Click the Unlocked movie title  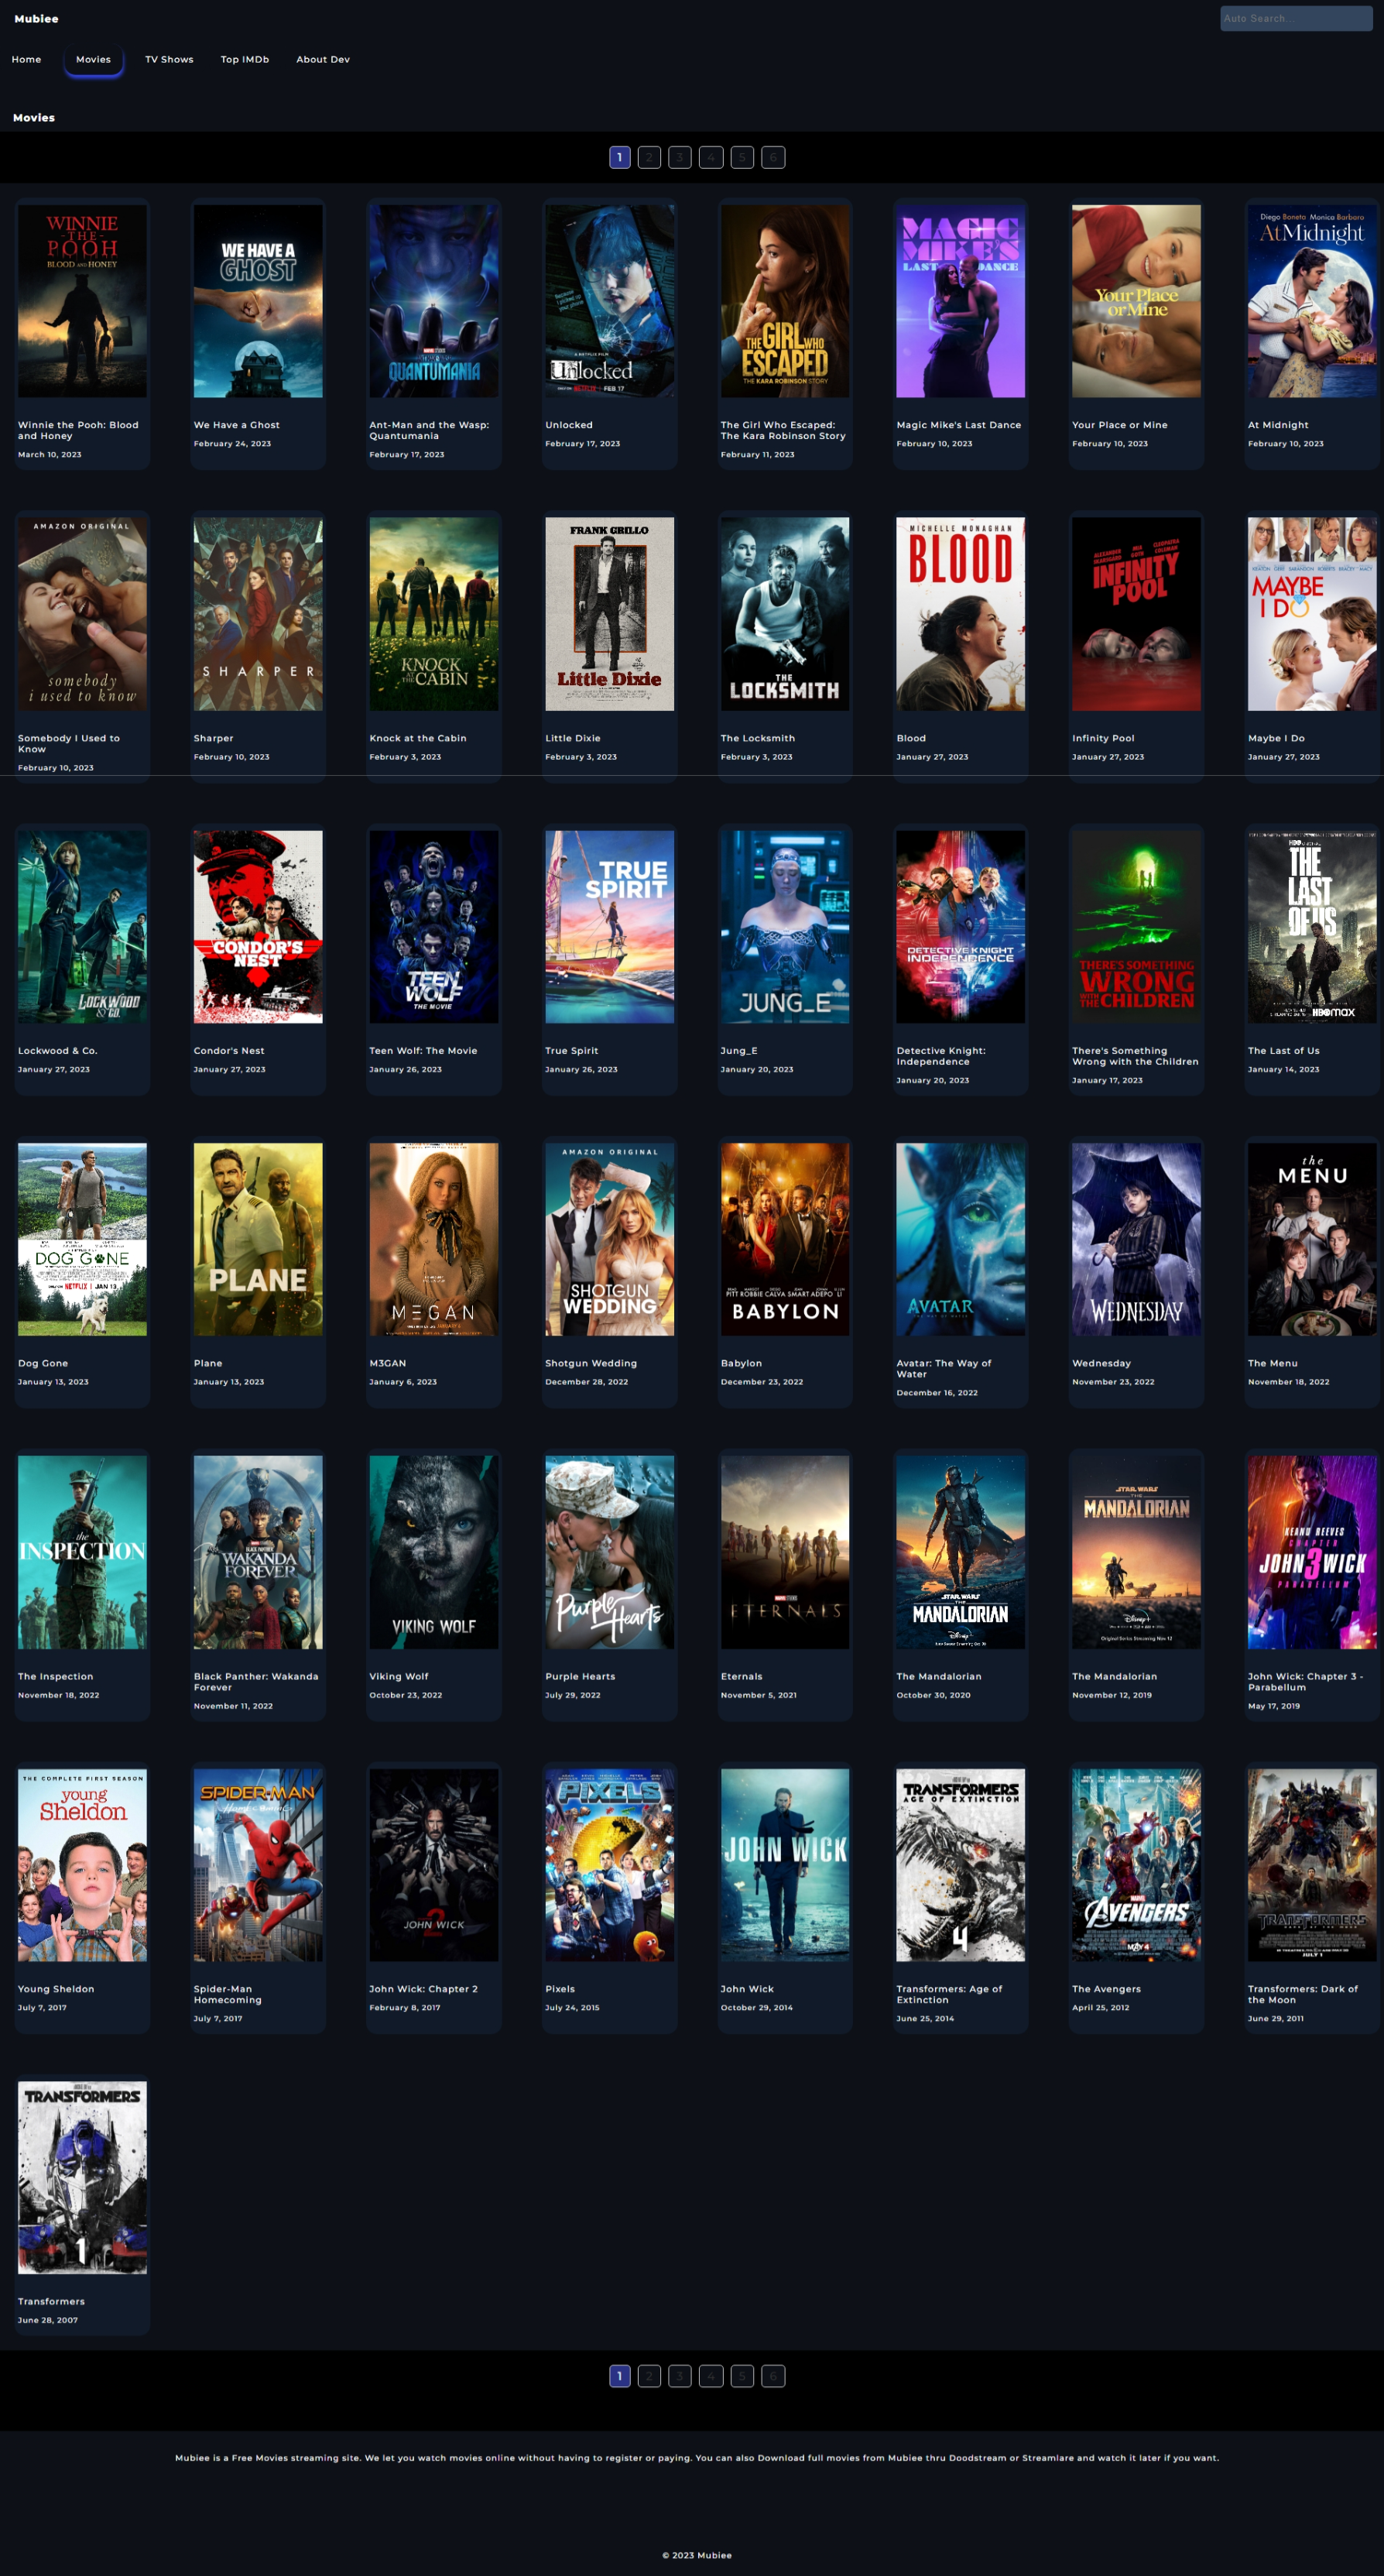[x=569, y=425]
